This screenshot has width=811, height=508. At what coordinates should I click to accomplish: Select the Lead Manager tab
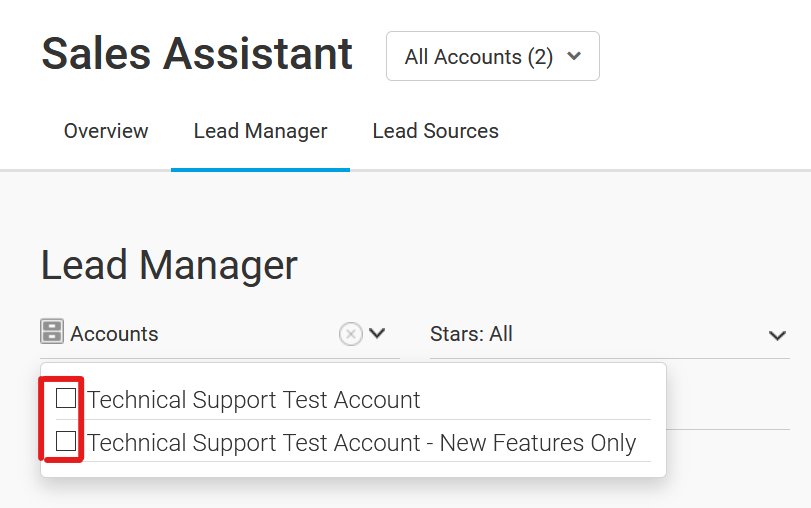click(x=261, y=131)
